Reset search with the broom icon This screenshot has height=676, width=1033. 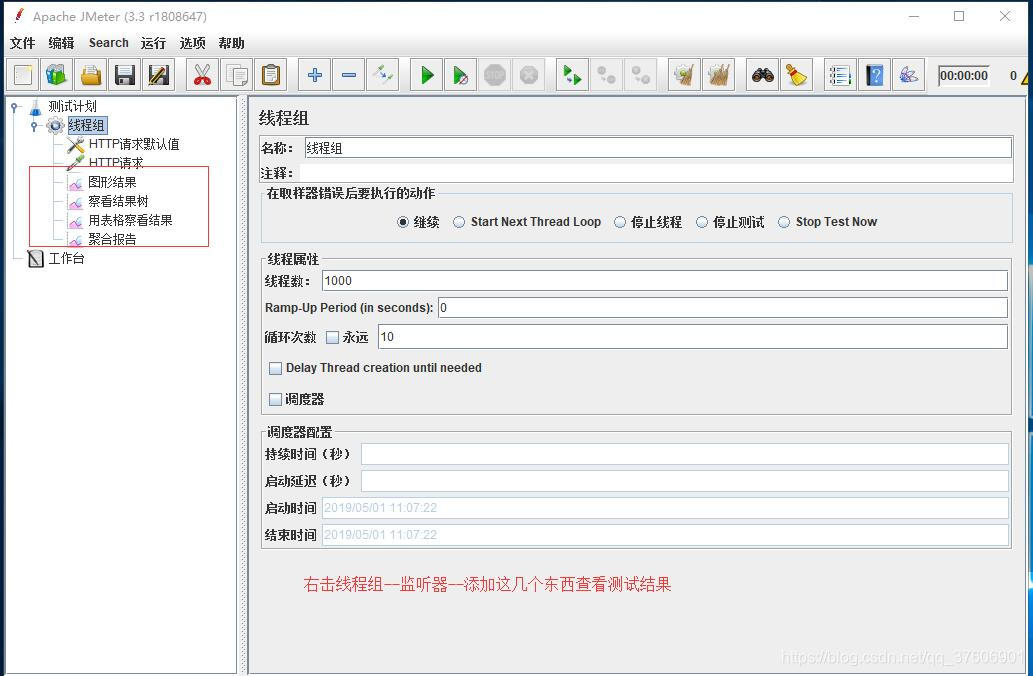point(796,75)
